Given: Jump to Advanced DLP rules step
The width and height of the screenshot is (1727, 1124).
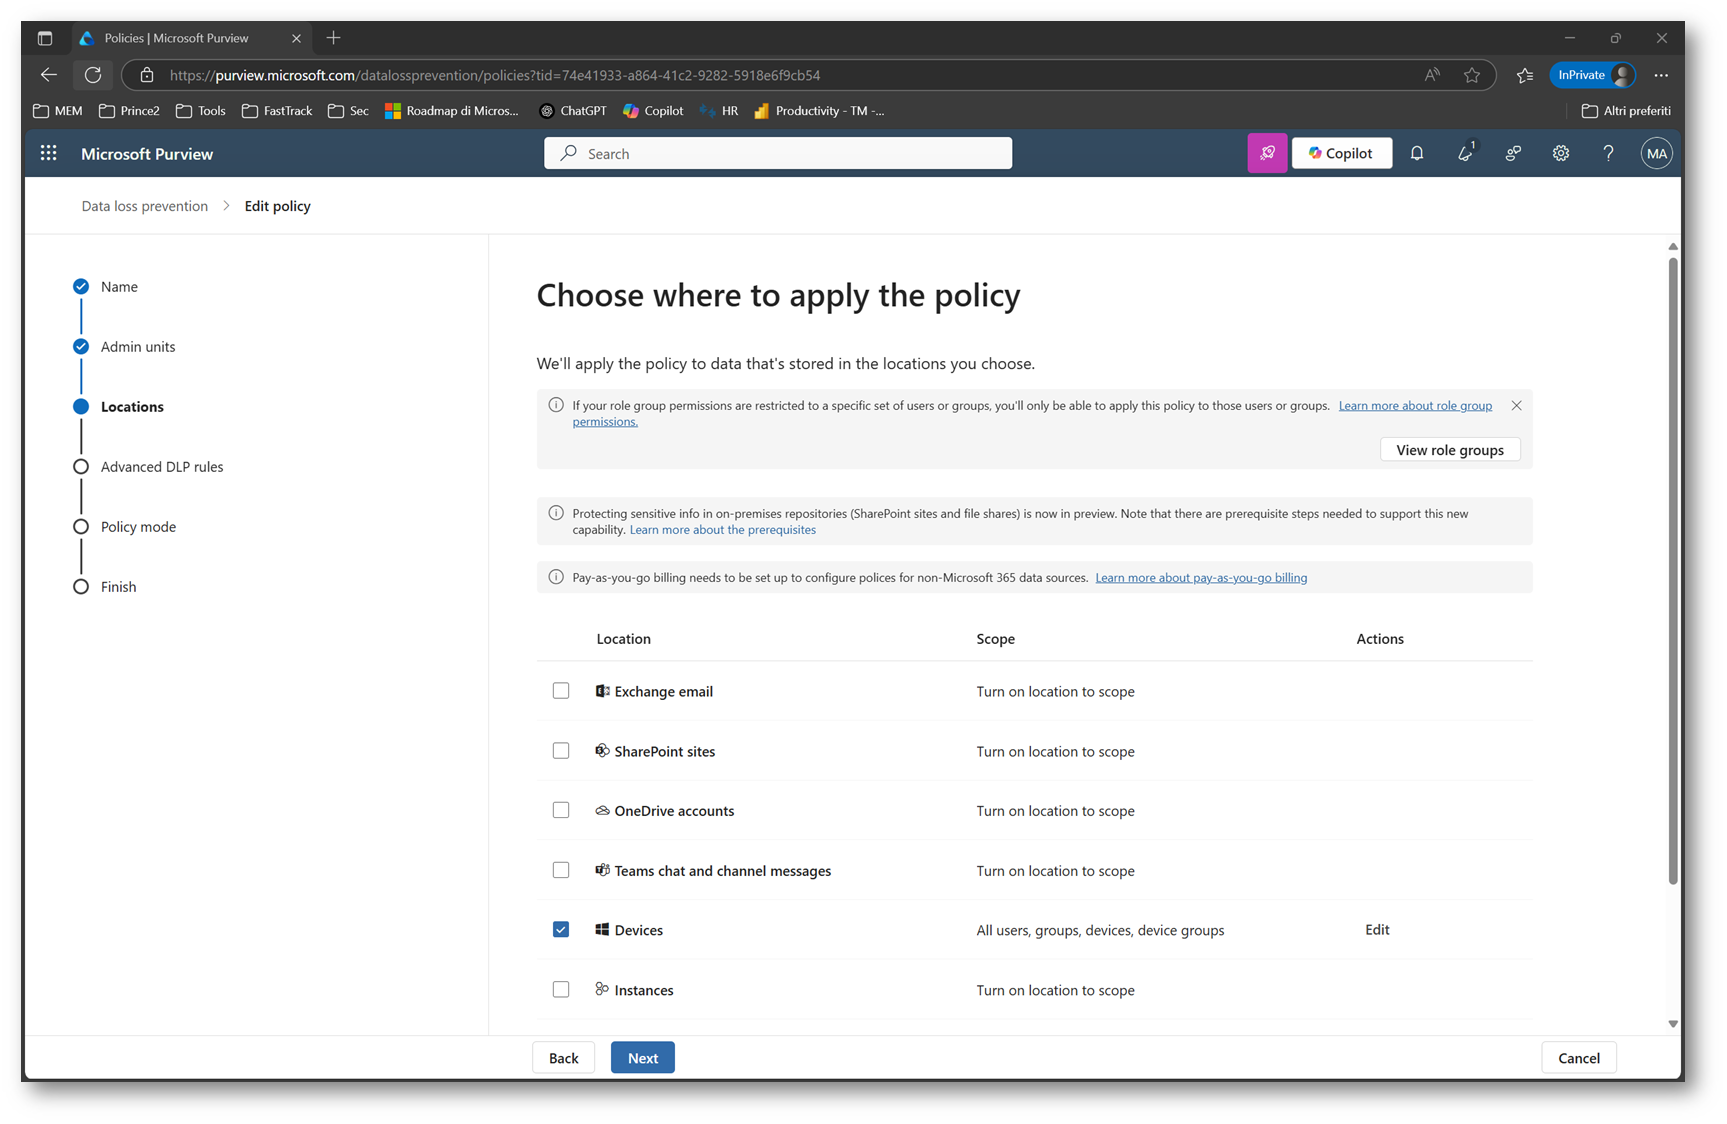Looking at the screenshot, I should point(148,466).
